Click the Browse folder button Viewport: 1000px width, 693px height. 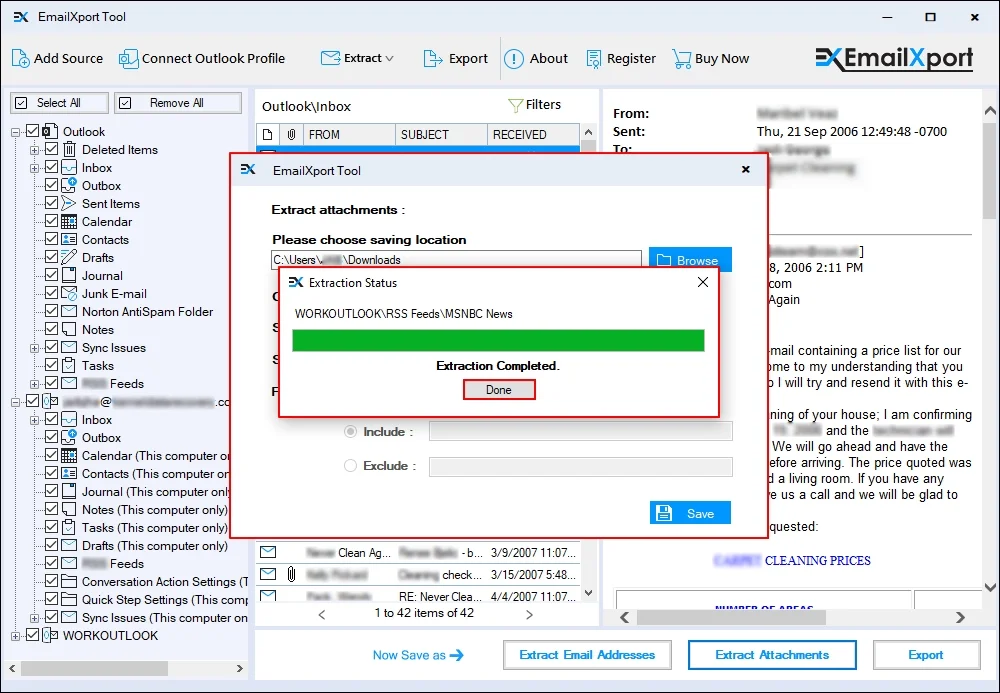click(x=690, y=260)
